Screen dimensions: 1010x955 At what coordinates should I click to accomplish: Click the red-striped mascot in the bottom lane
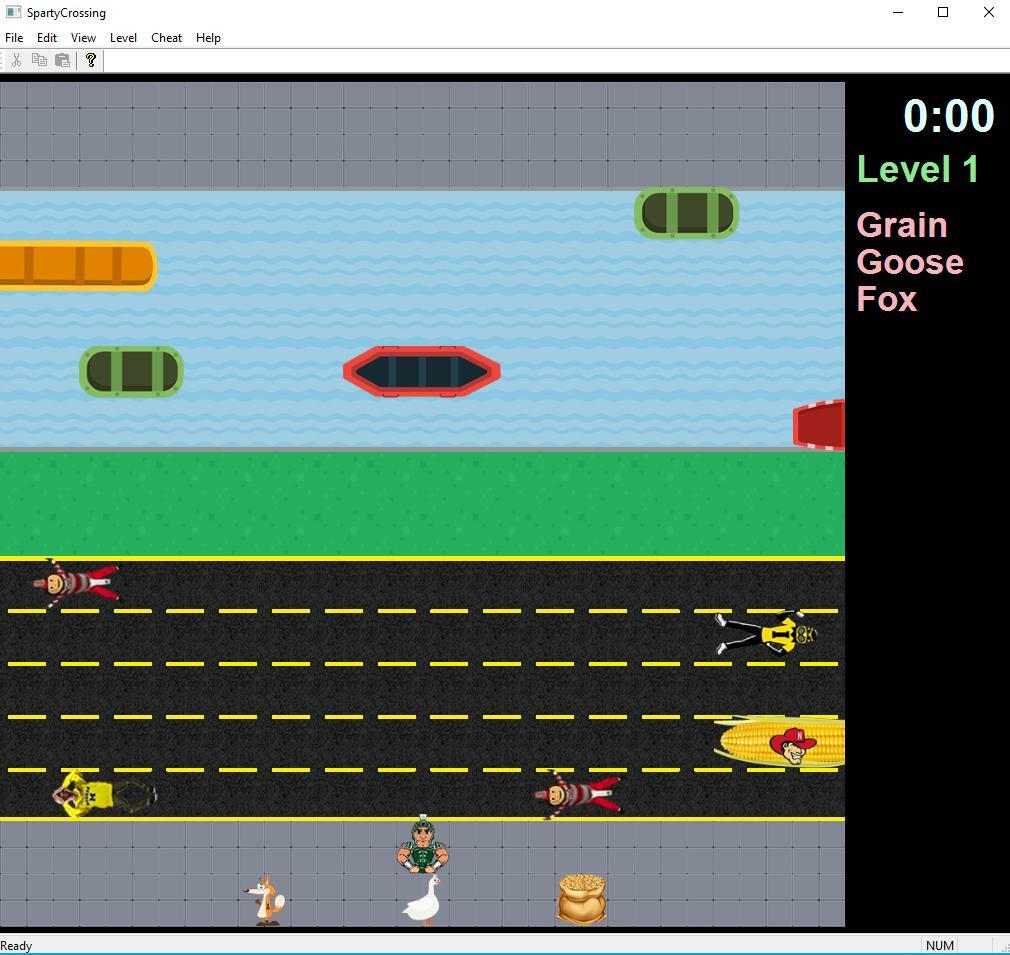pos(578,794)
